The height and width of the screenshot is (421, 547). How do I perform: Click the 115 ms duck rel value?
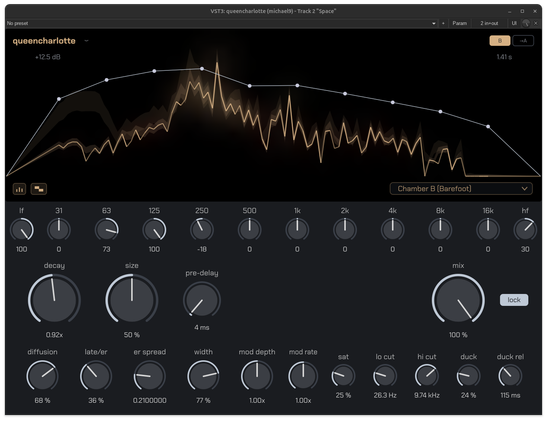510,395
